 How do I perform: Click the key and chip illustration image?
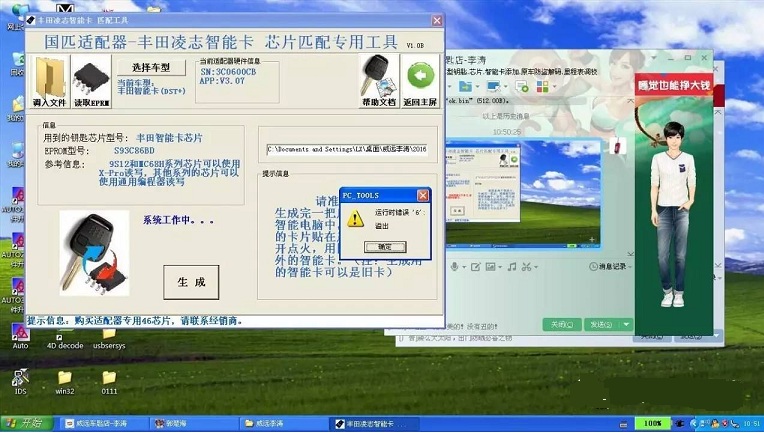[94, 253]
